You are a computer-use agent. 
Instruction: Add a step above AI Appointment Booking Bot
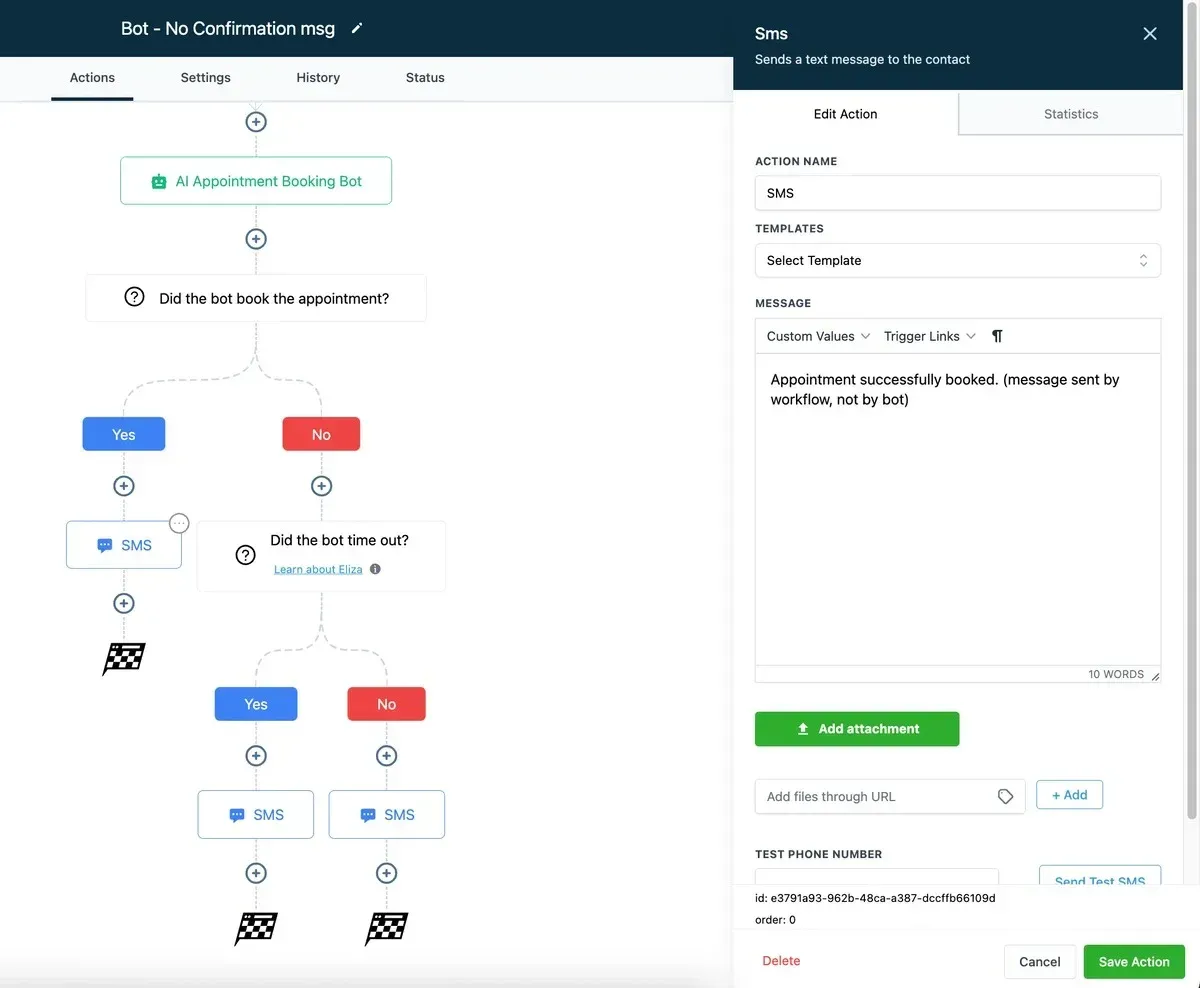coord(256,122)
